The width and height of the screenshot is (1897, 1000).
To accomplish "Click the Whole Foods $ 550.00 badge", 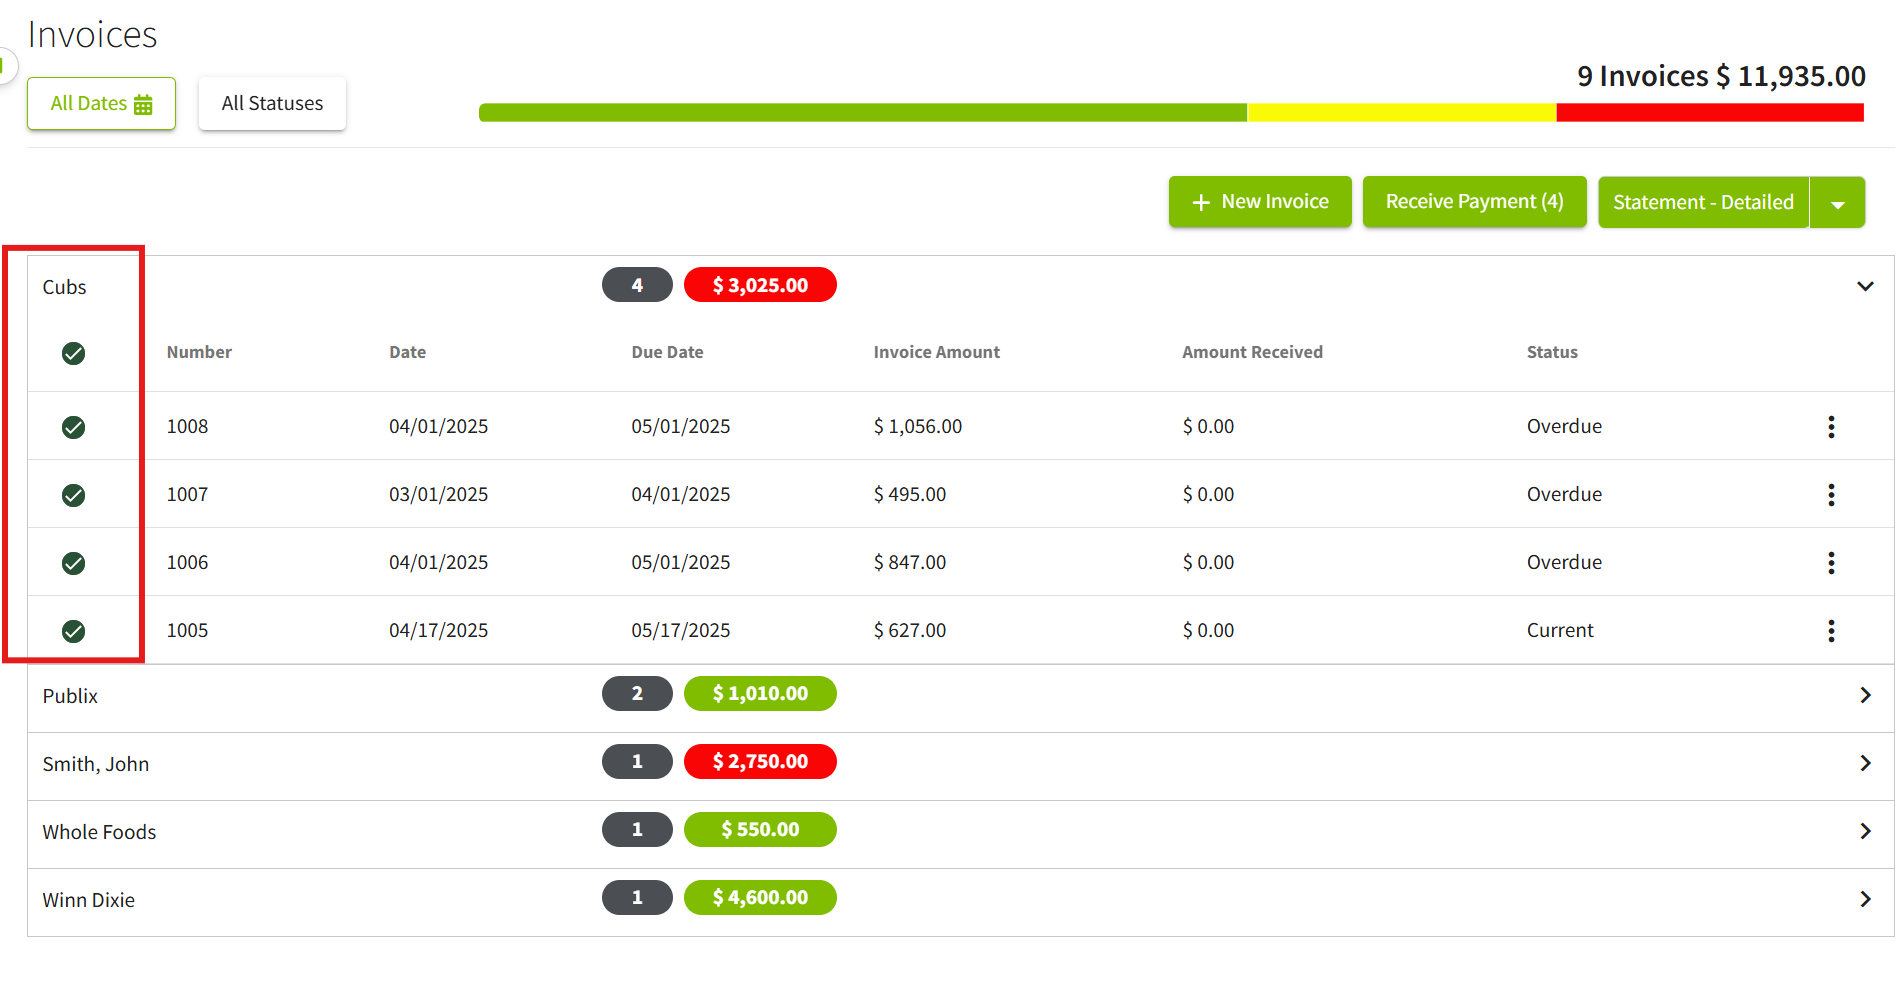I will (760, 829).
